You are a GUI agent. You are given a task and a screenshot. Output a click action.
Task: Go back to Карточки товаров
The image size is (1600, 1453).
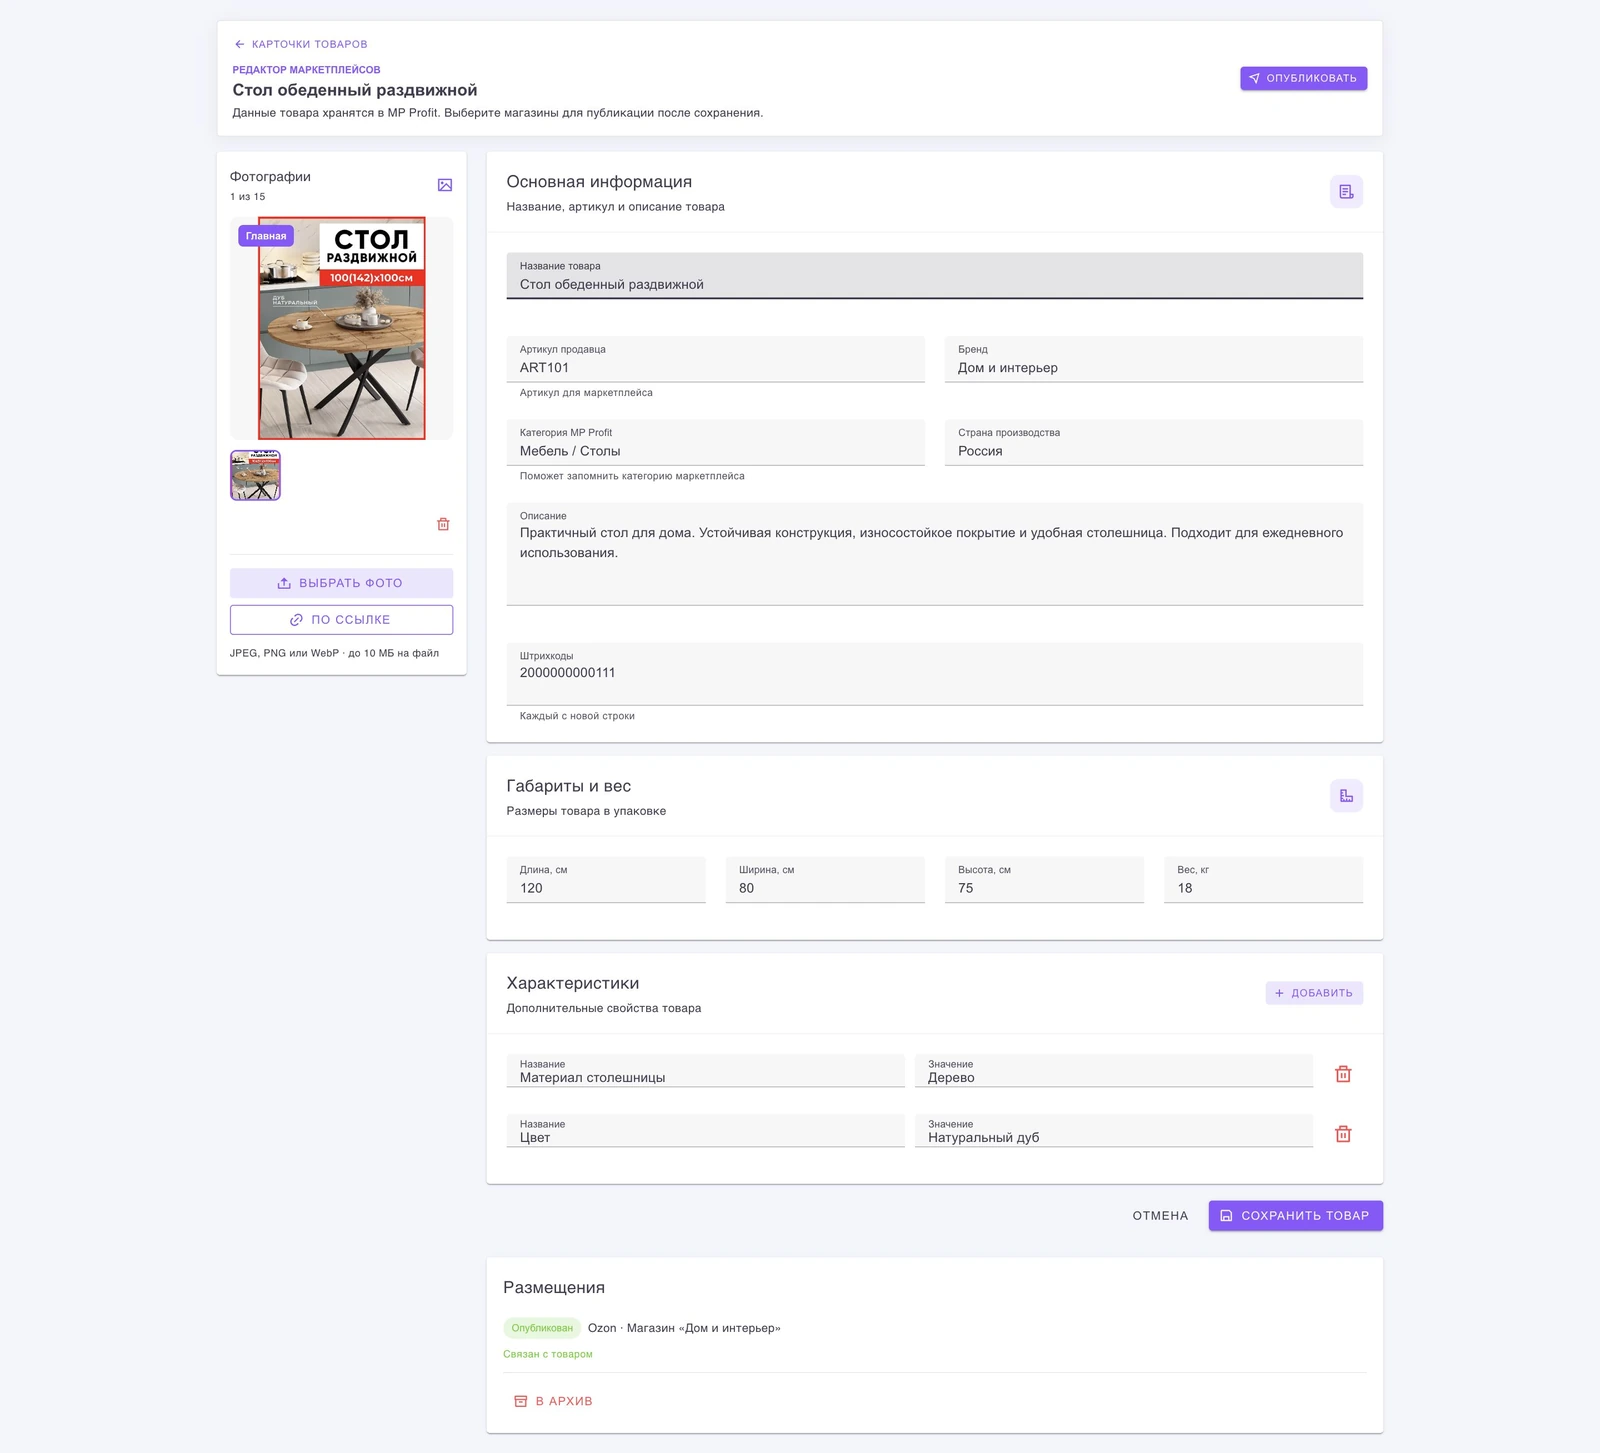click(x=300, y=44)
